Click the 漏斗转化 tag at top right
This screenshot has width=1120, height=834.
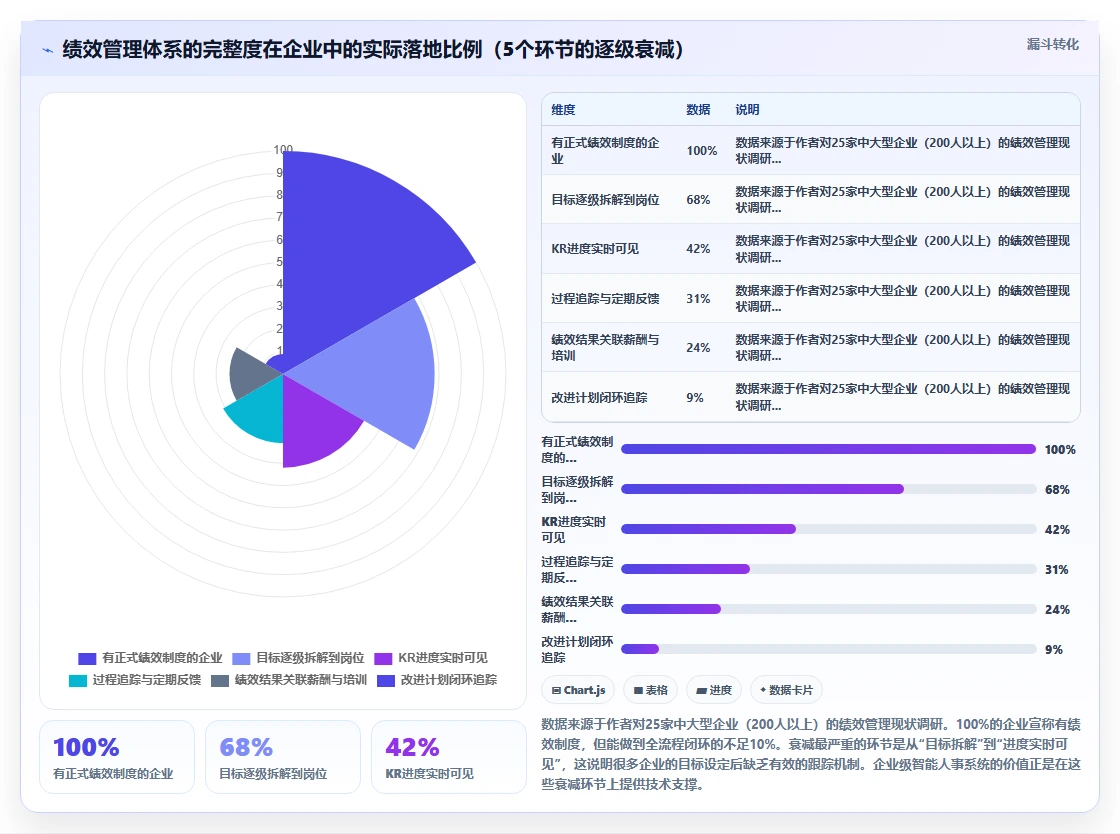click(x=1052, y=44)
